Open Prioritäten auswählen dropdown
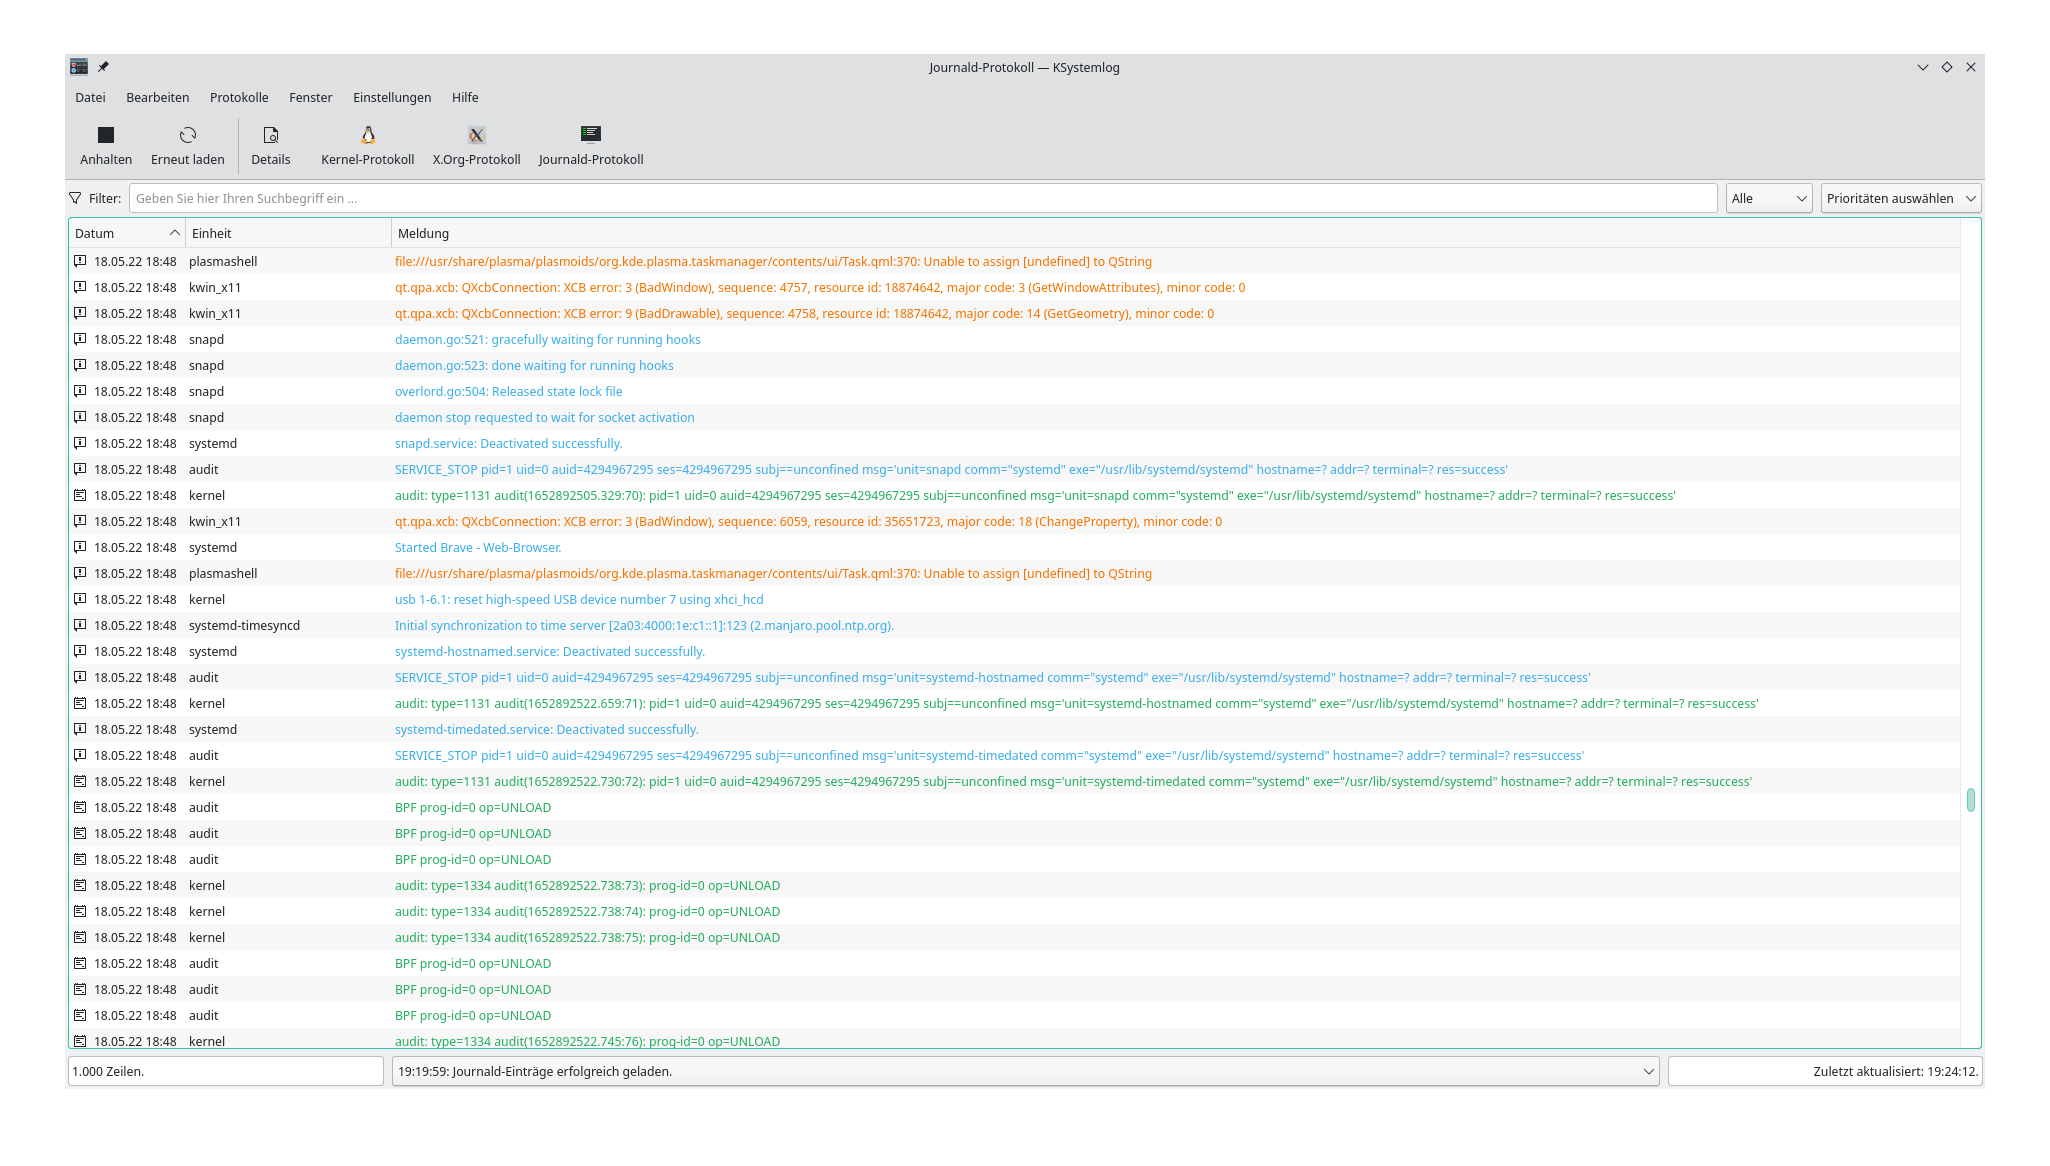Viewport: 2050px width, 1166px height. 1901,198
